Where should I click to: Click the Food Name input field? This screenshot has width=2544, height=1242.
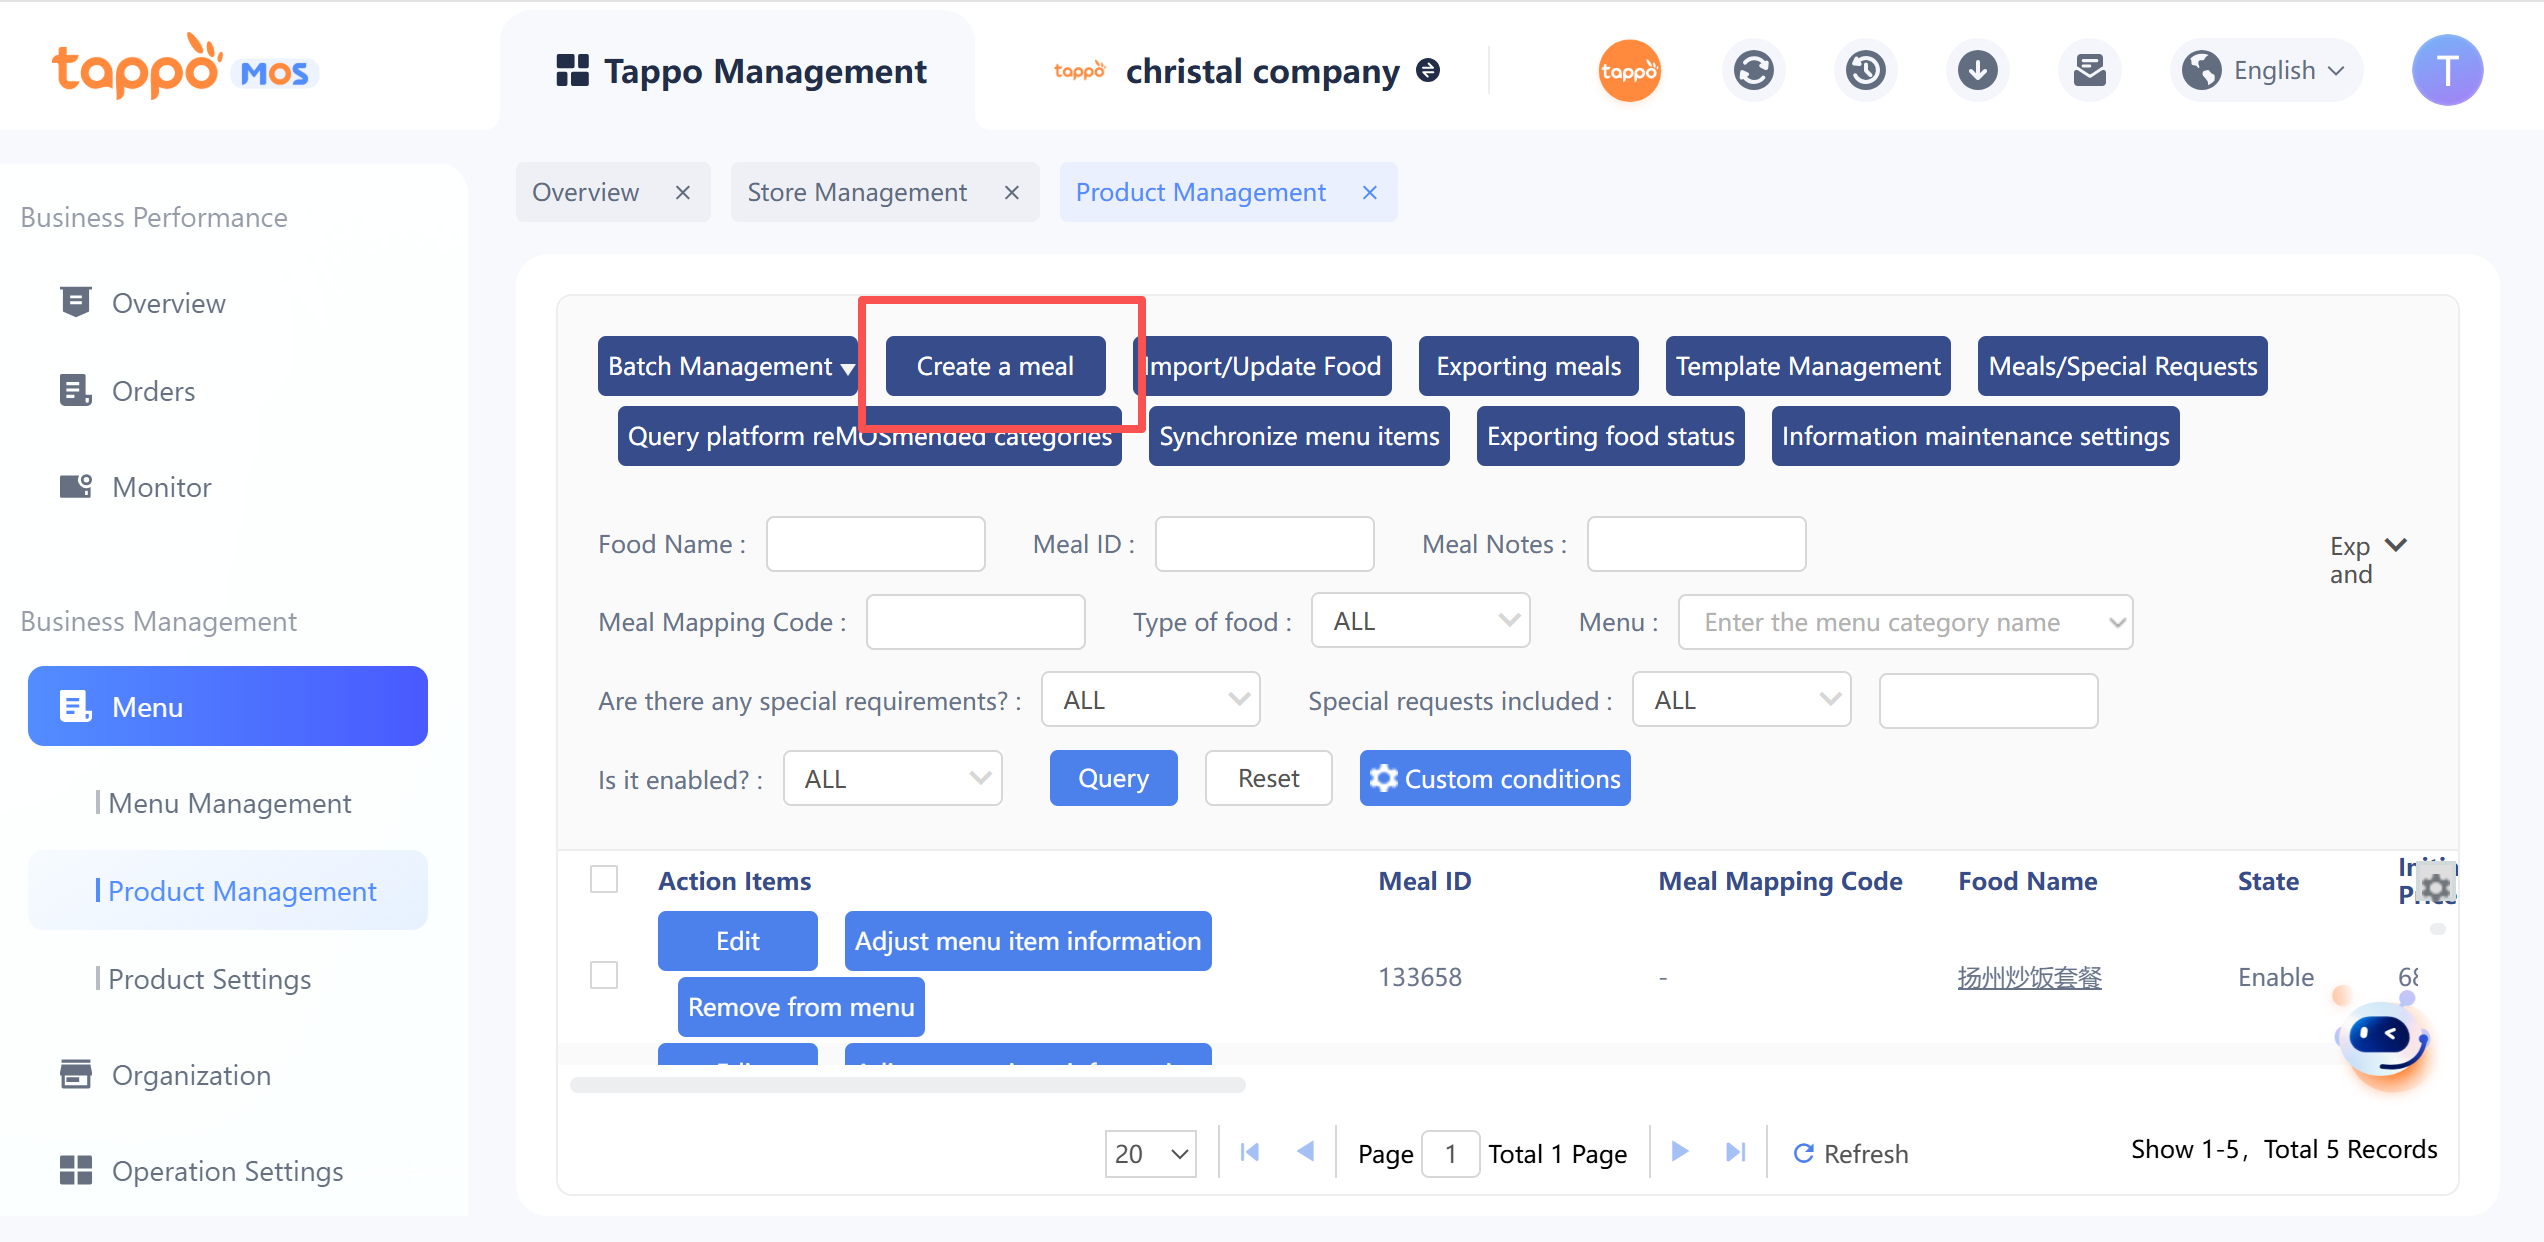pyautogui.click(x=875, y=544)
